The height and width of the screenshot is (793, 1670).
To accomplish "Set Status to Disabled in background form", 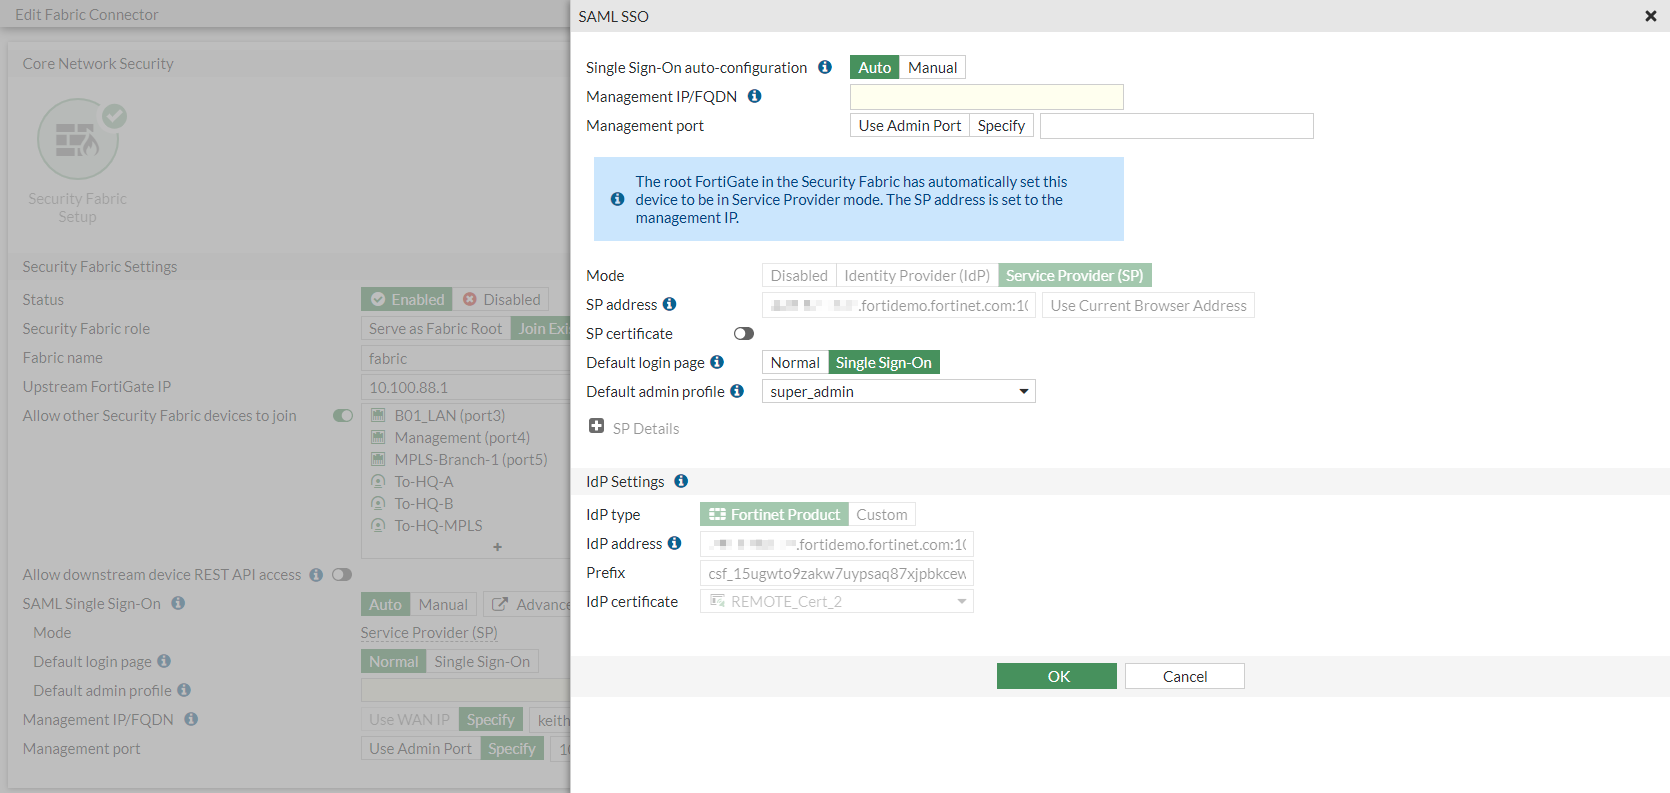I will 501,299.
